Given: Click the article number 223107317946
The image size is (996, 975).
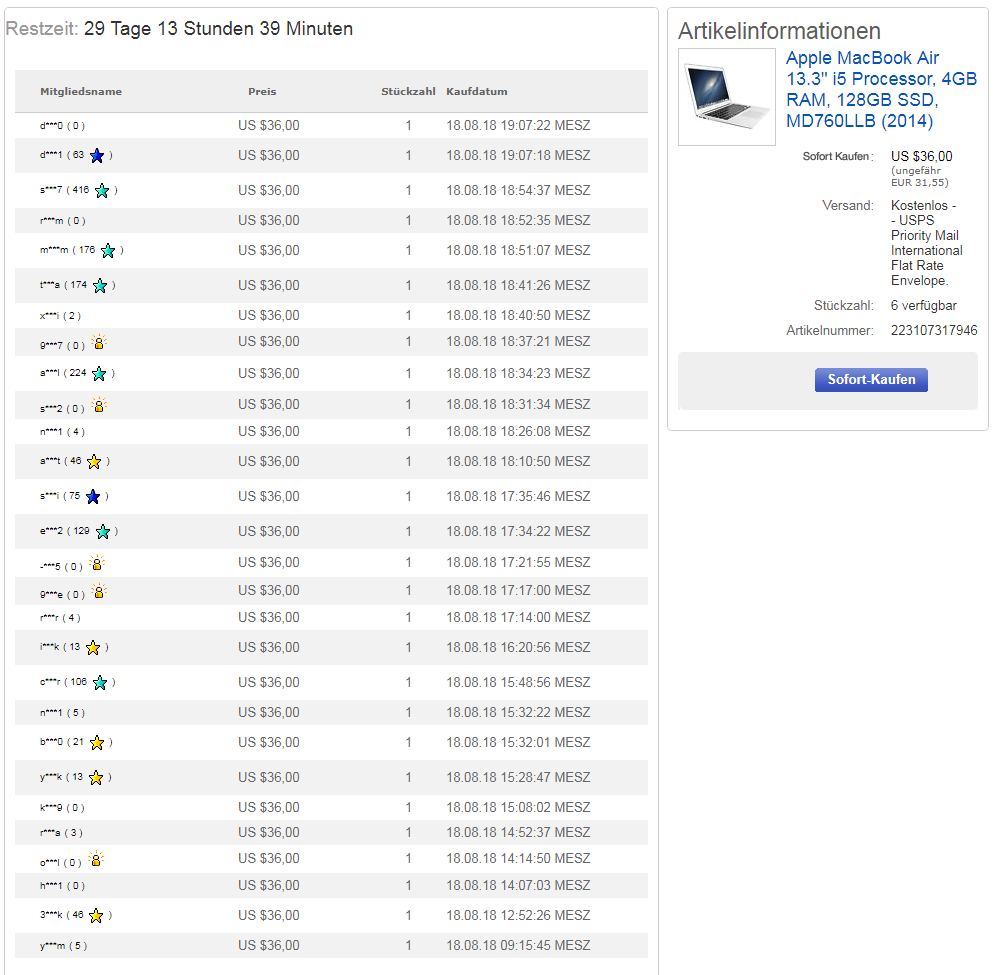Looking at the screenshot, I should [x=934, y=331].
